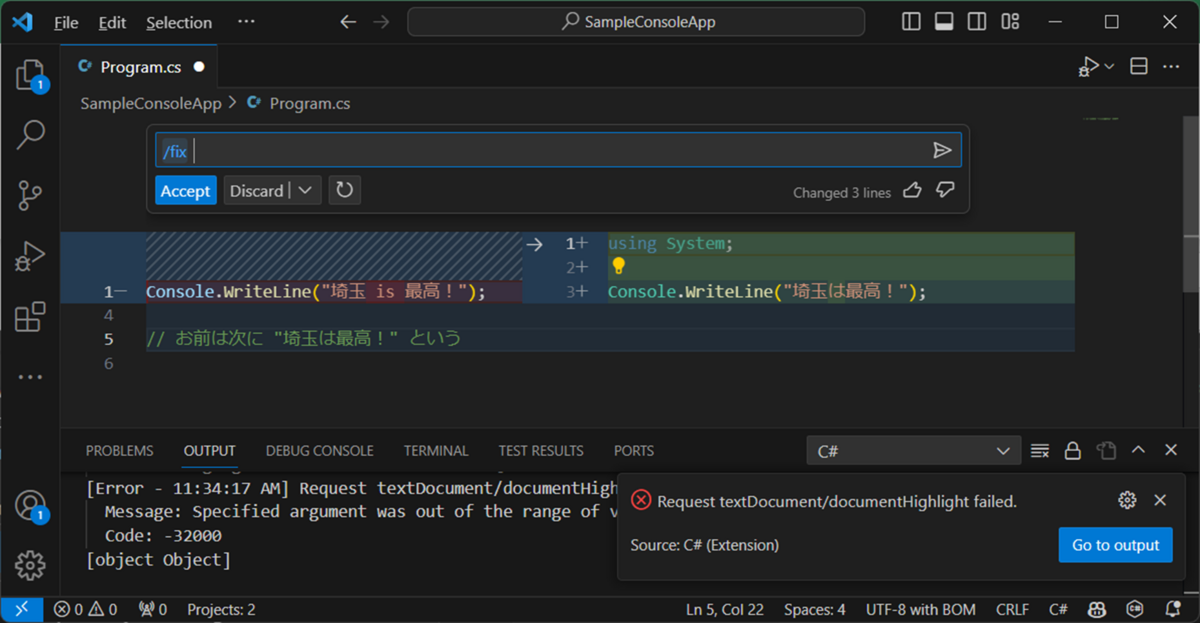Viewport: 1200px width, 623px height.
Task: Mark the suggestion helpful with thumbs up
Action: pyautogui.click(x=912, y=190)
